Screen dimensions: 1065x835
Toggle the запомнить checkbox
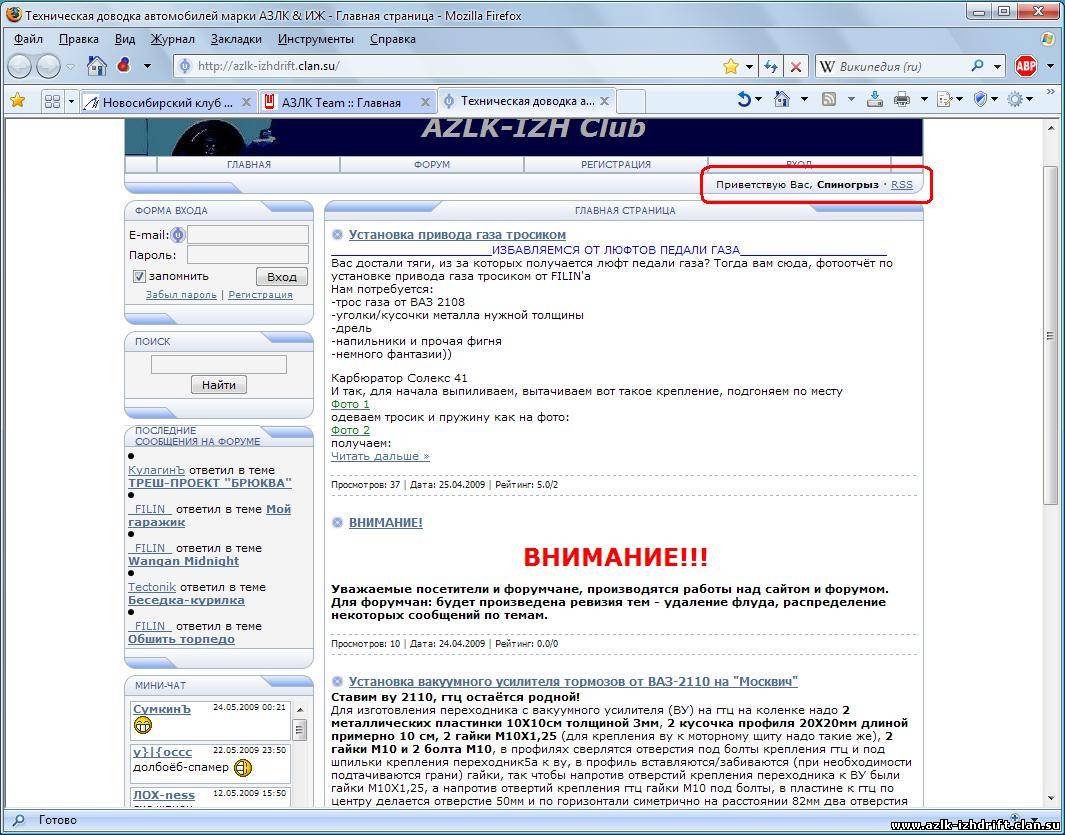[139, 276]
